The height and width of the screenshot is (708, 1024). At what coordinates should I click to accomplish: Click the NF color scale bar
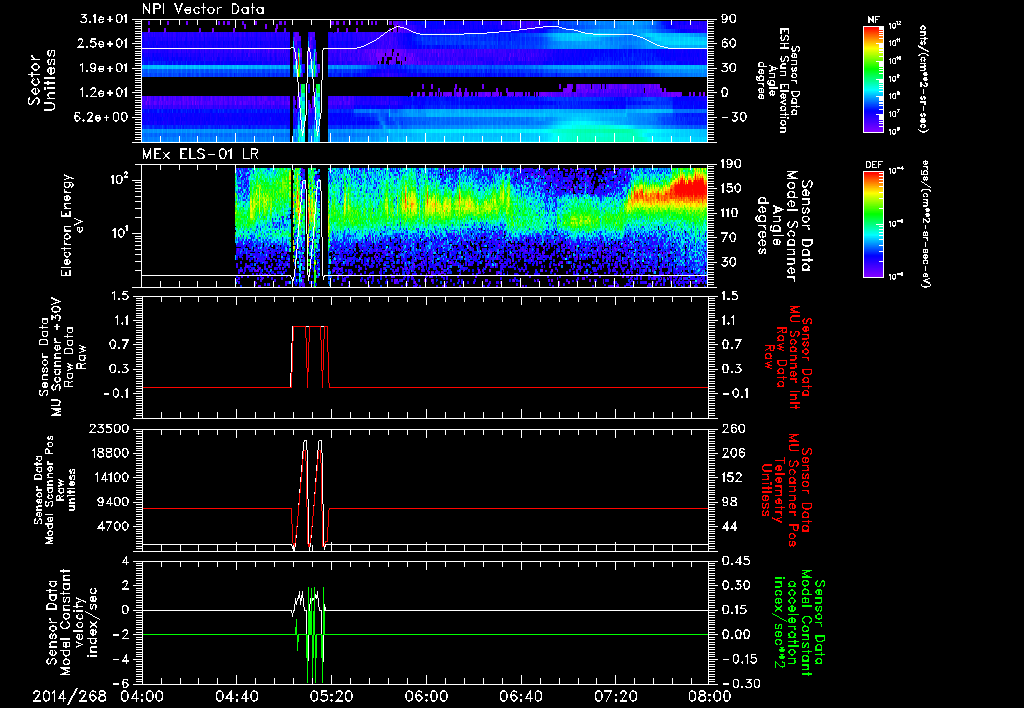point(870,79)
